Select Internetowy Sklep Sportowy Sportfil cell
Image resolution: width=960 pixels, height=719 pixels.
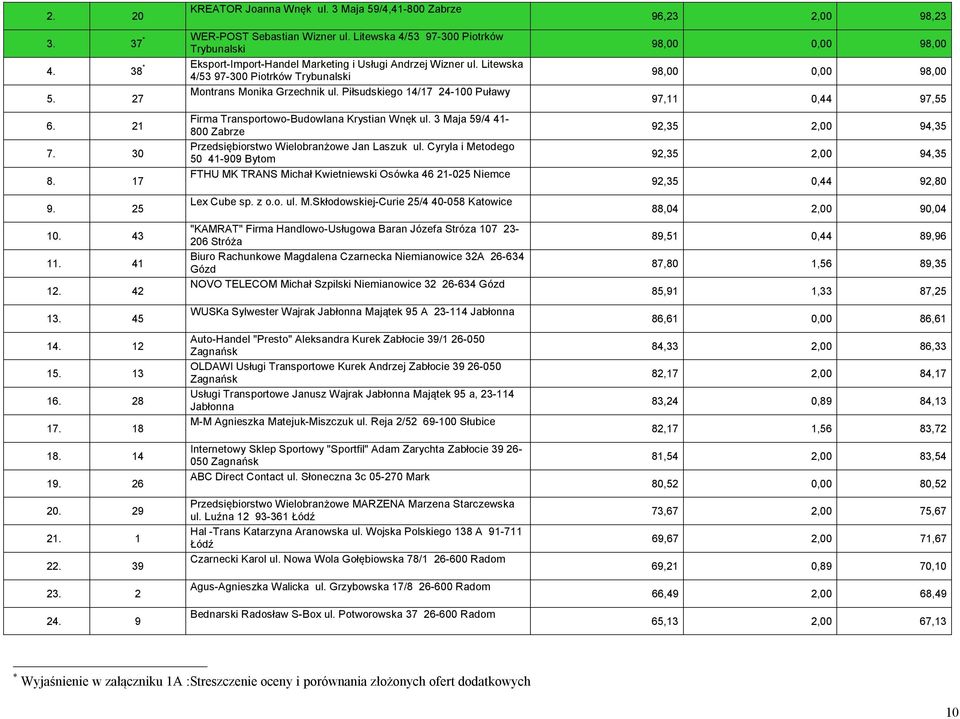tap(358, 456)
